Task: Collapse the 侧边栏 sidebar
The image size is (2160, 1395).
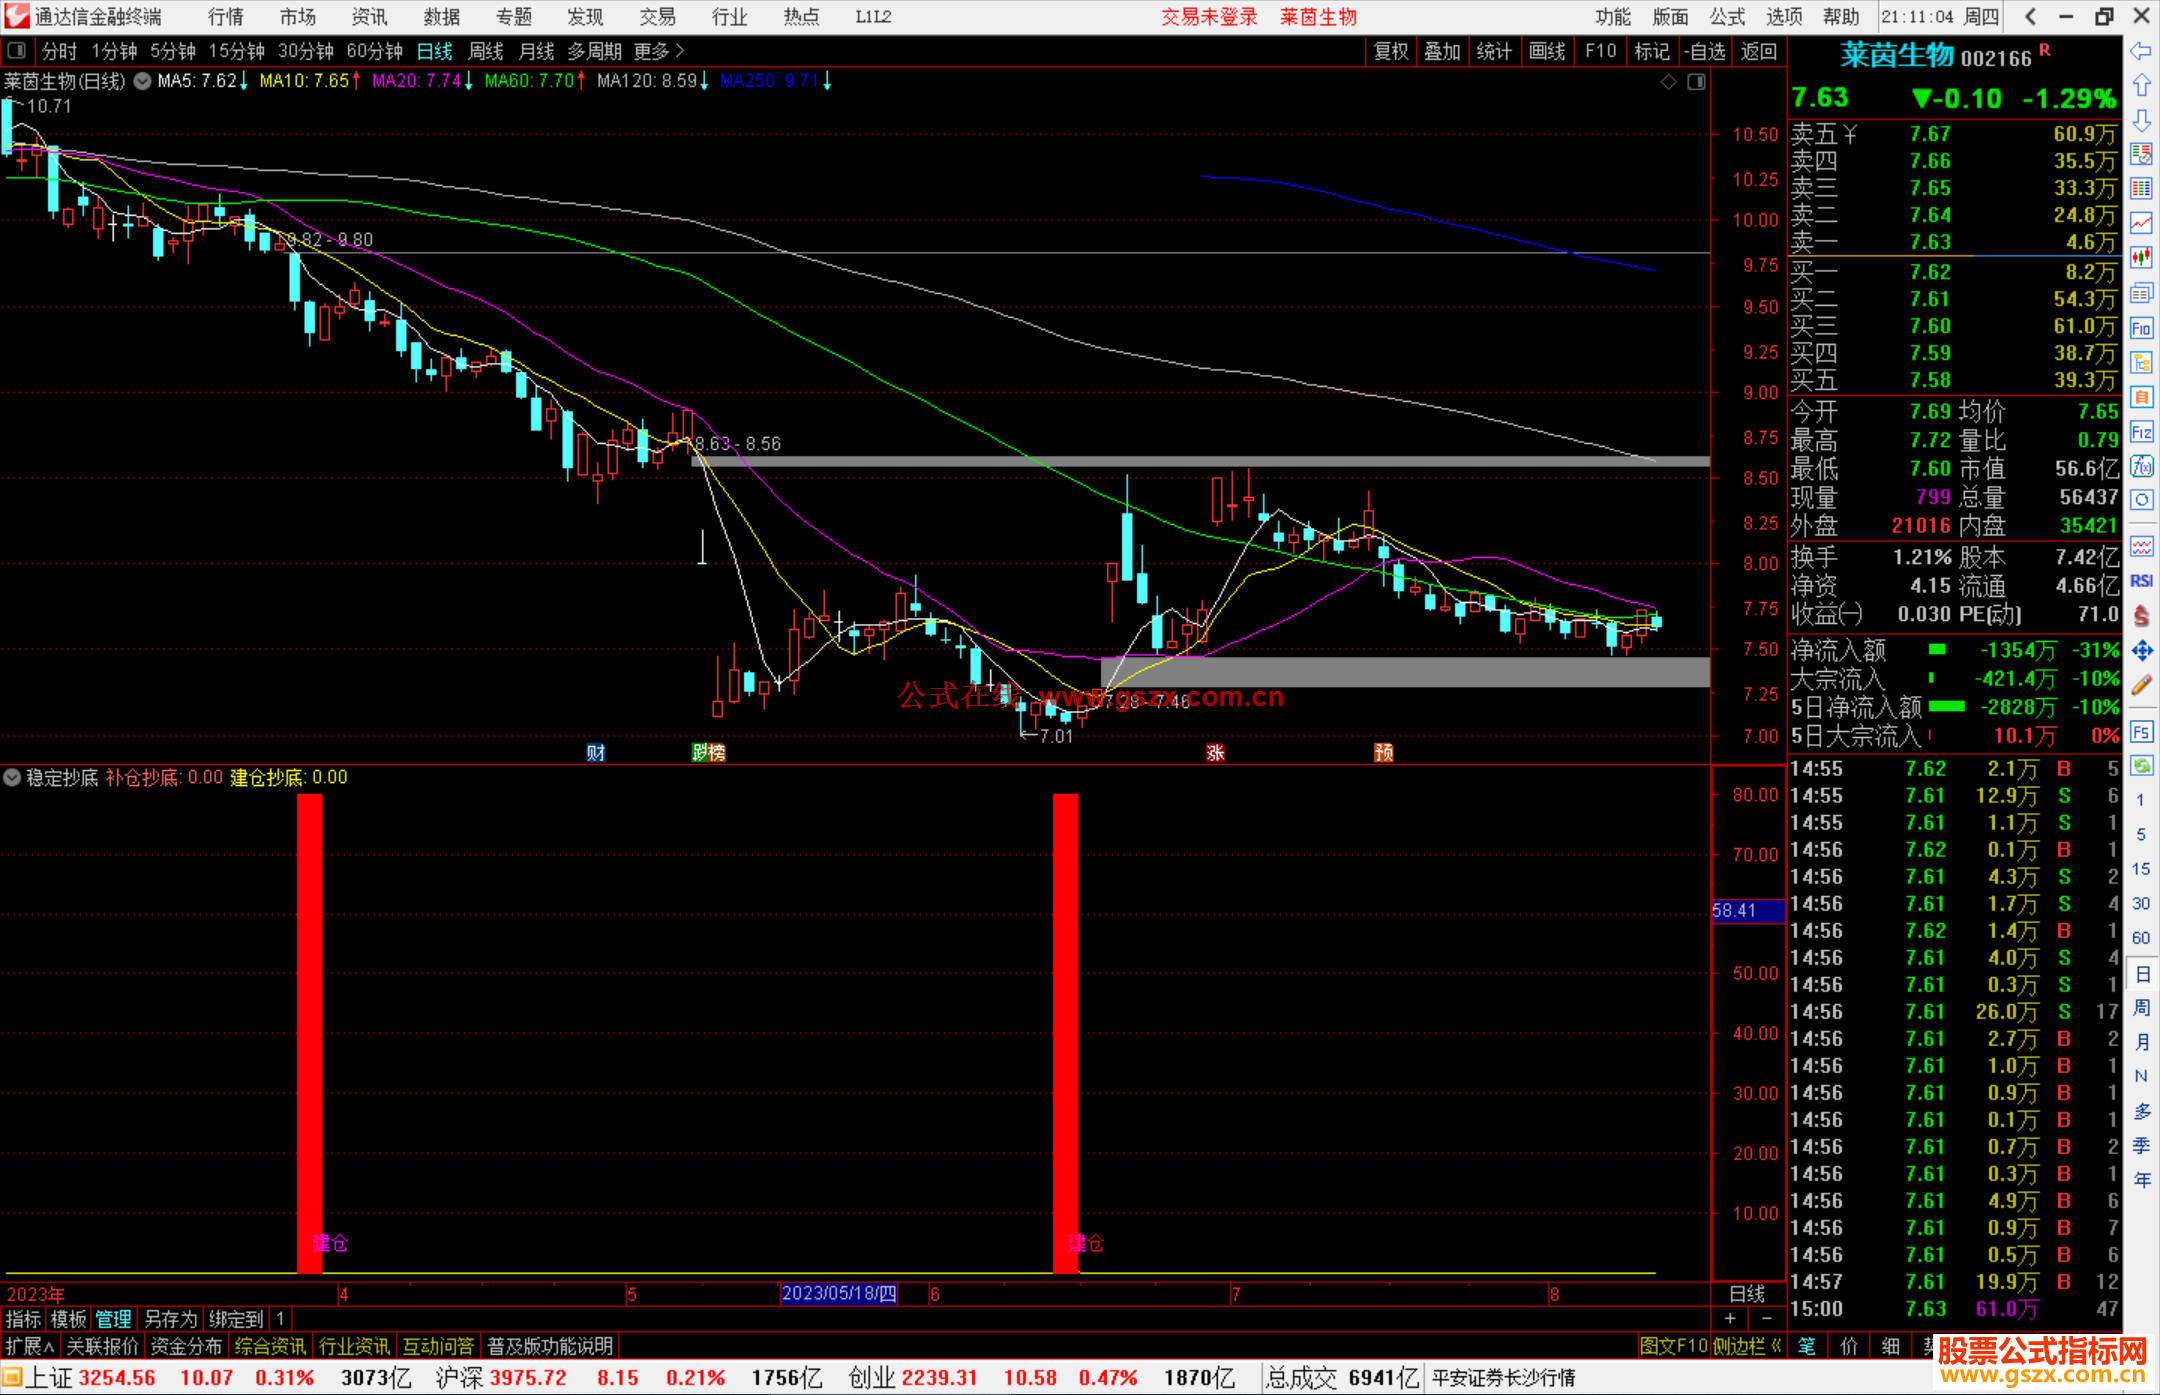Action: pyautogui.click(x=1746, y=1346)
